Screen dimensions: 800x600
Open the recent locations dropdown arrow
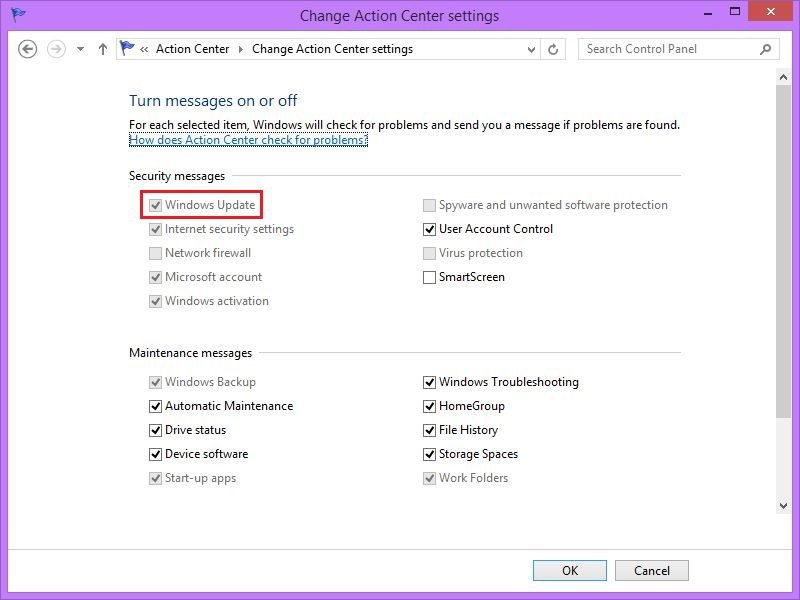80,49
